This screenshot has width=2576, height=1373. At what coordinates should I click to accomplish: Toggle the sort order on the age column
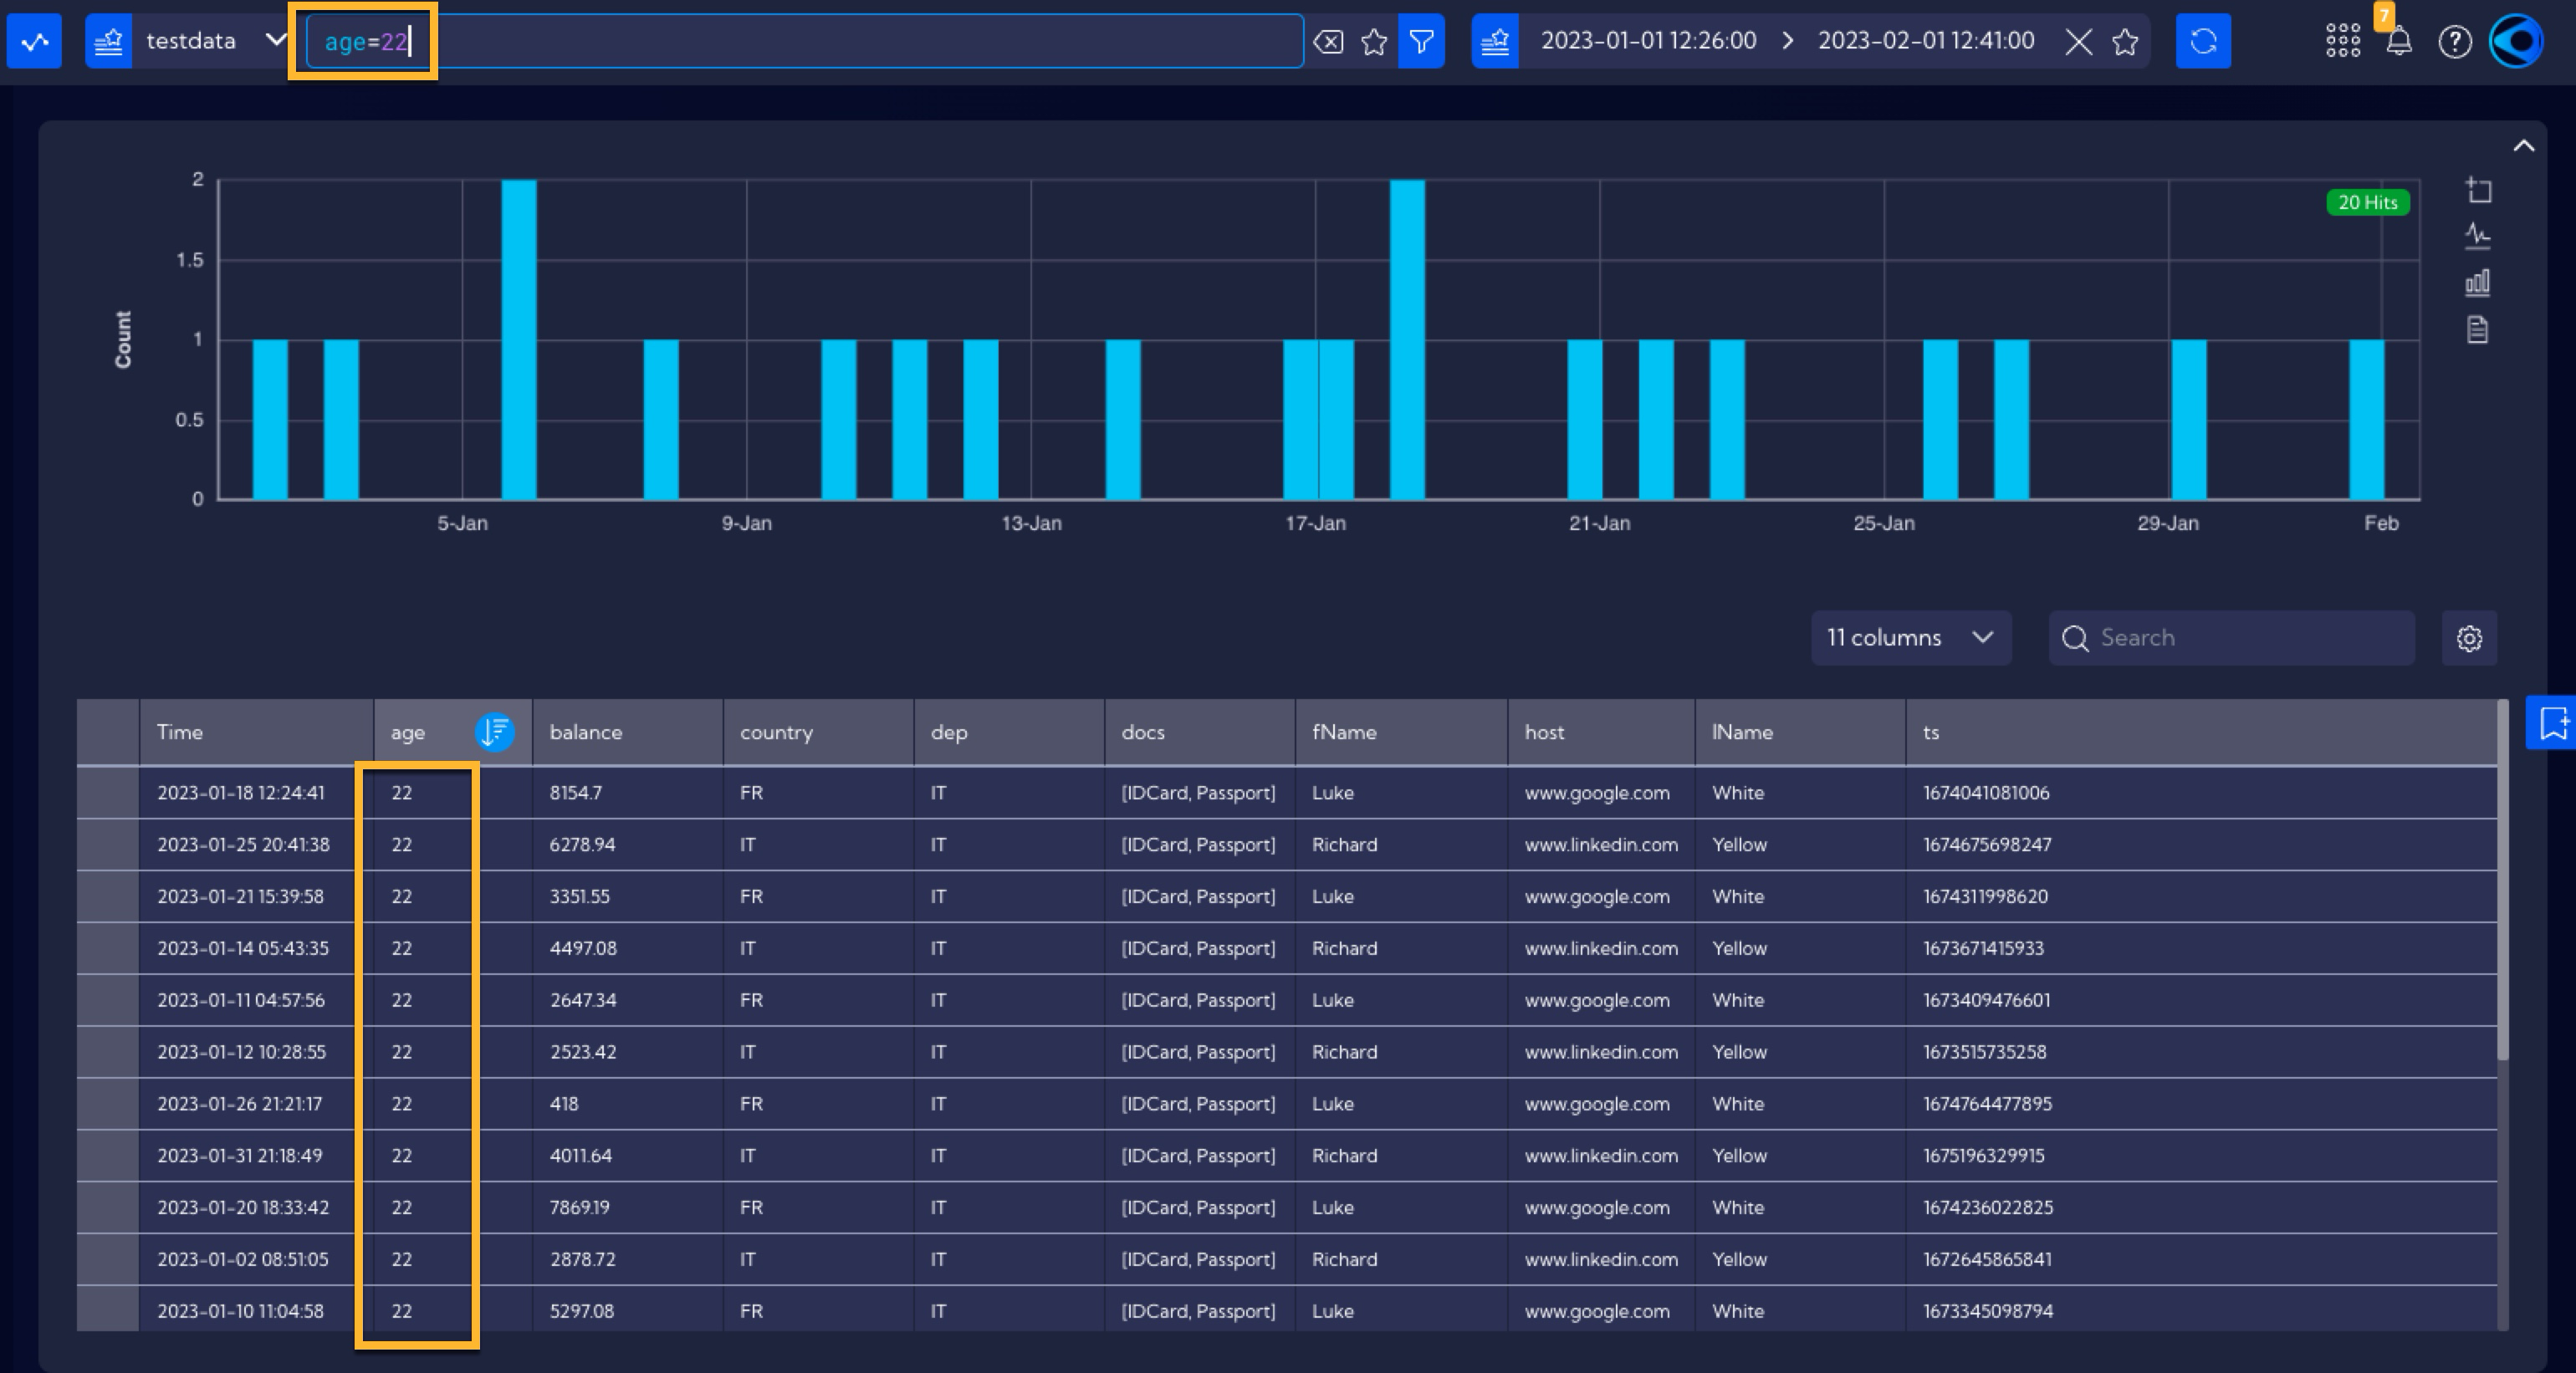point(494,732)
